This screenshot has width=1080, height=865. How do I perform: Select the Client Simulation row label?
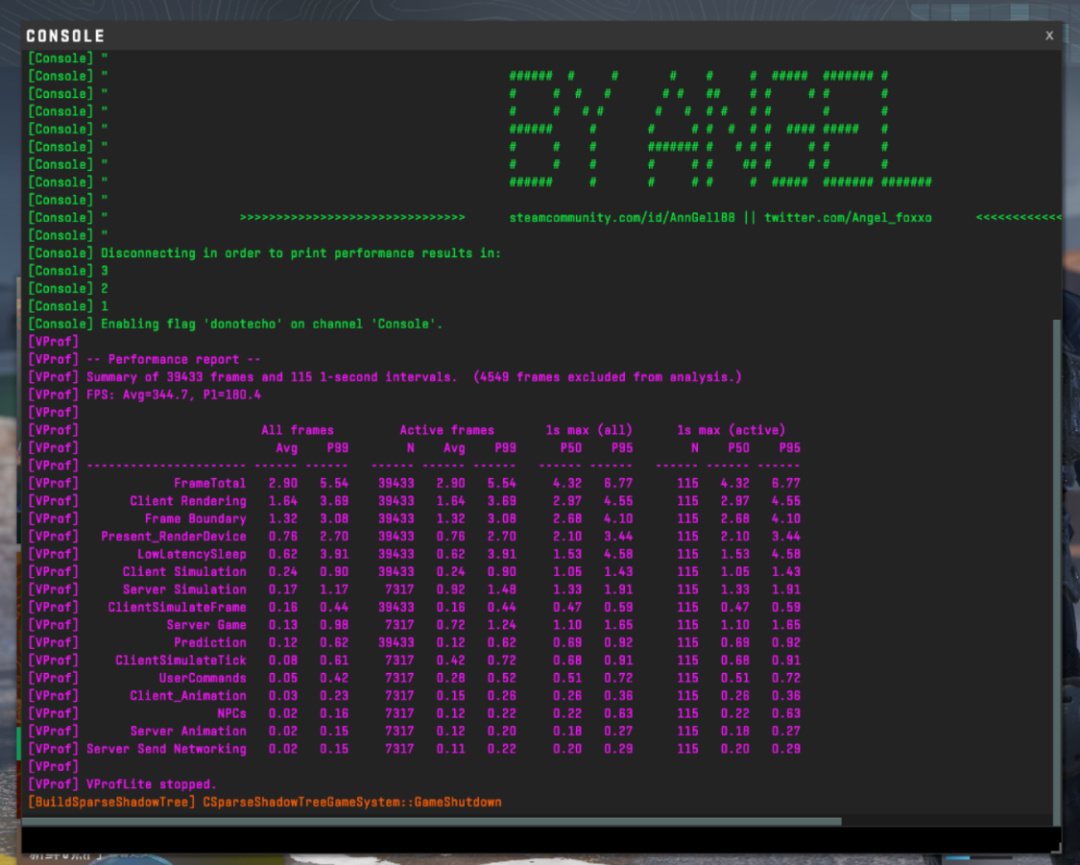184,572
